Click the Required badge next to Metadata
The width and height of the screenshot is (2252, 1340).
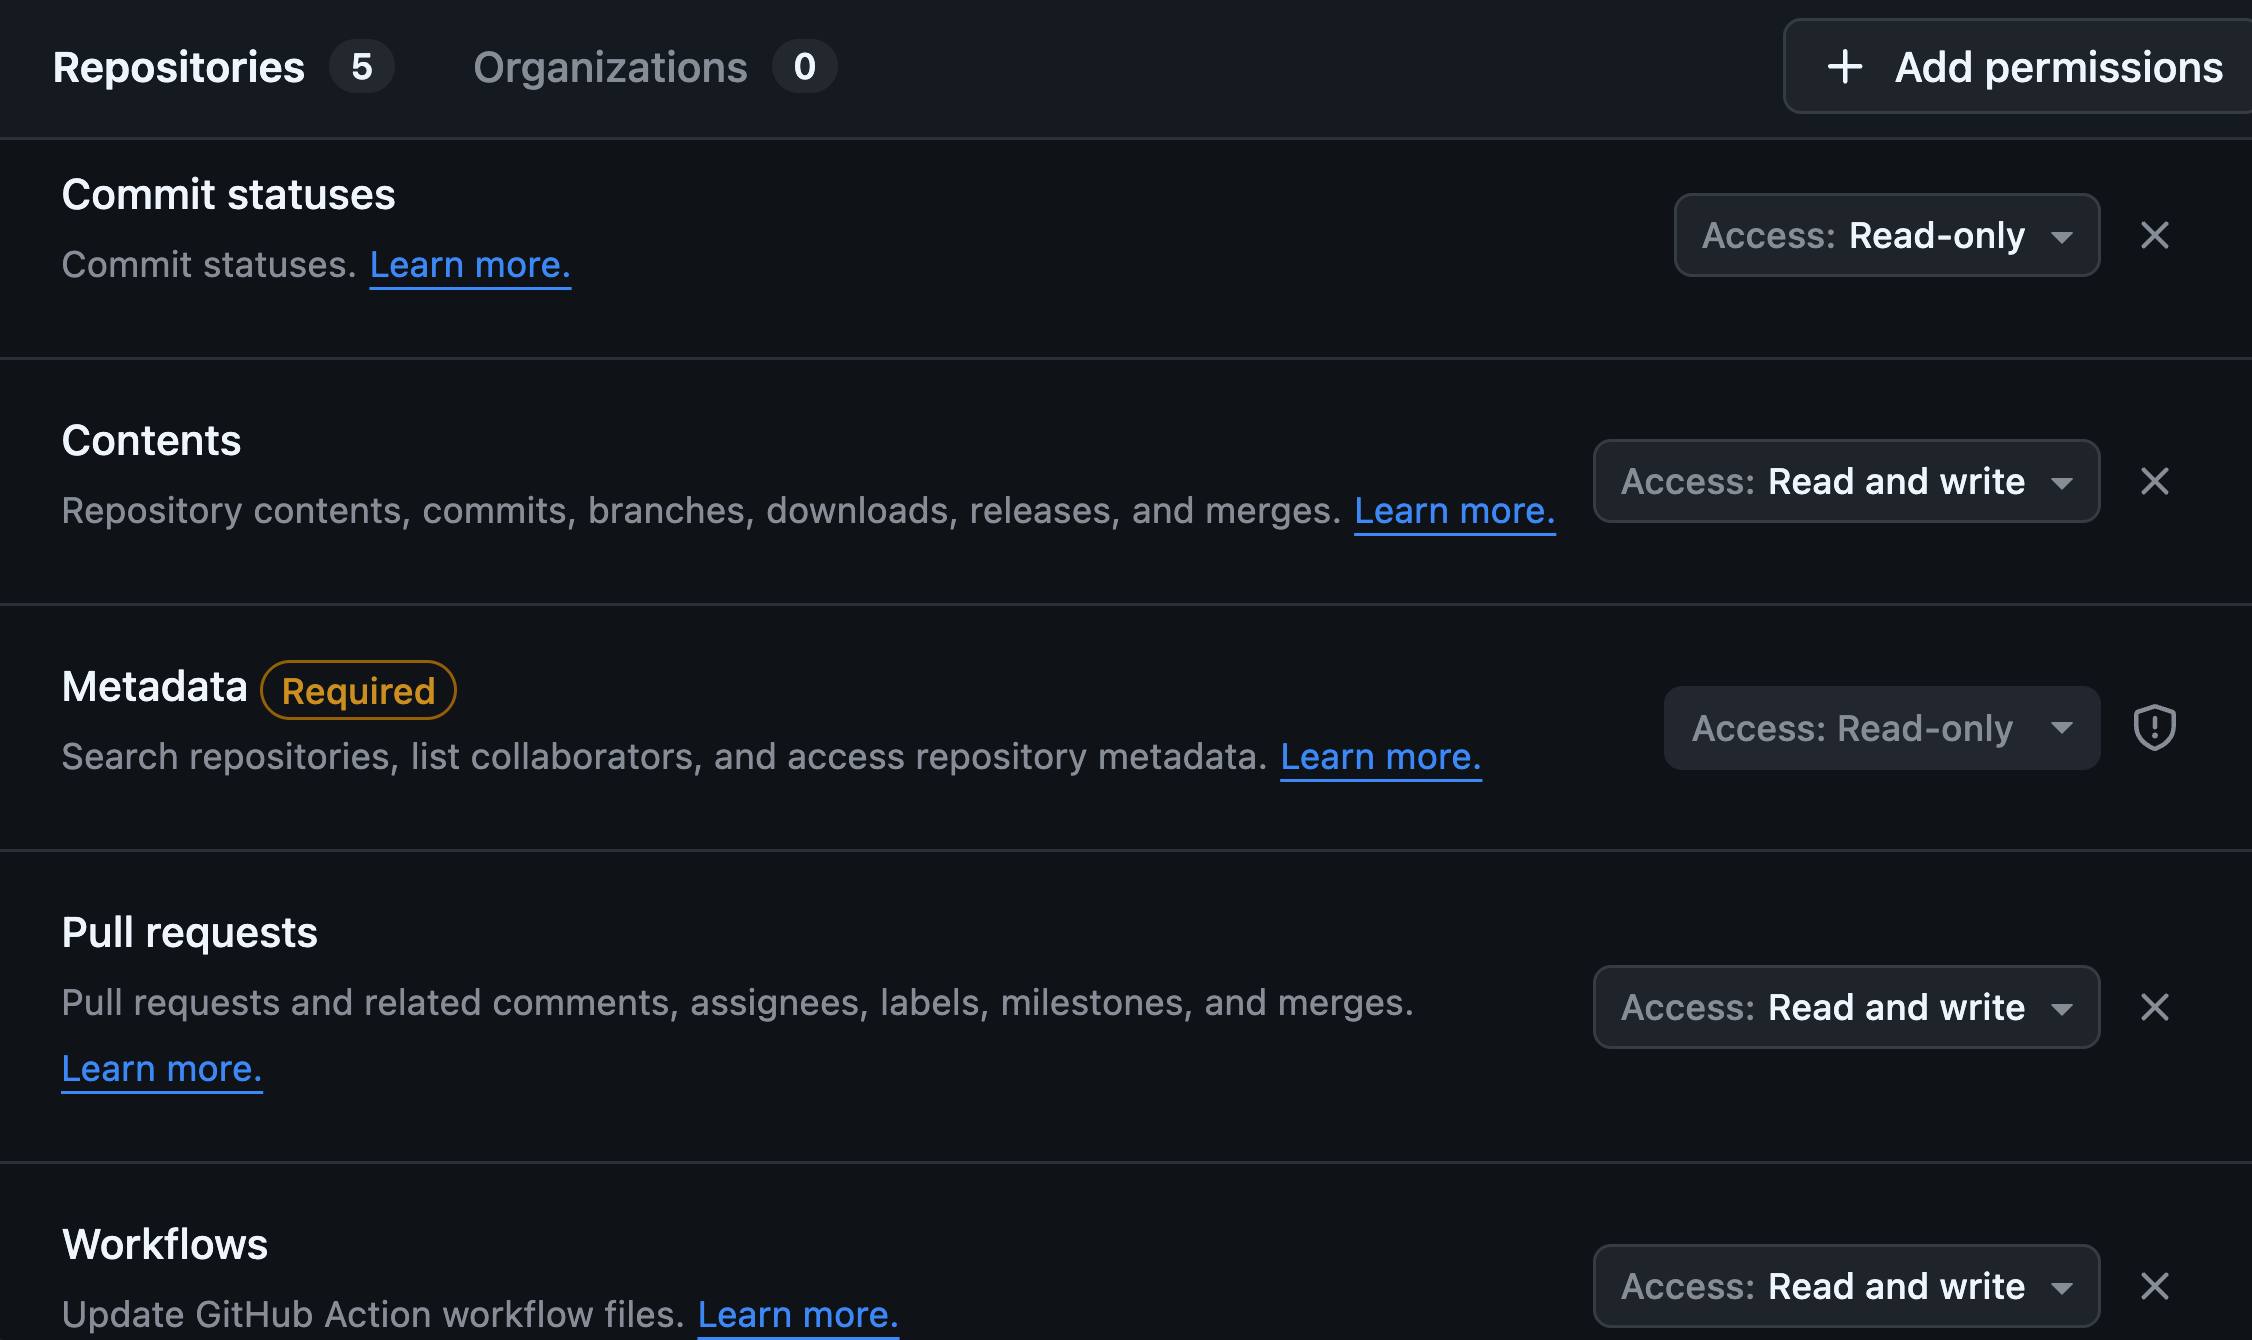pos(358,690)
